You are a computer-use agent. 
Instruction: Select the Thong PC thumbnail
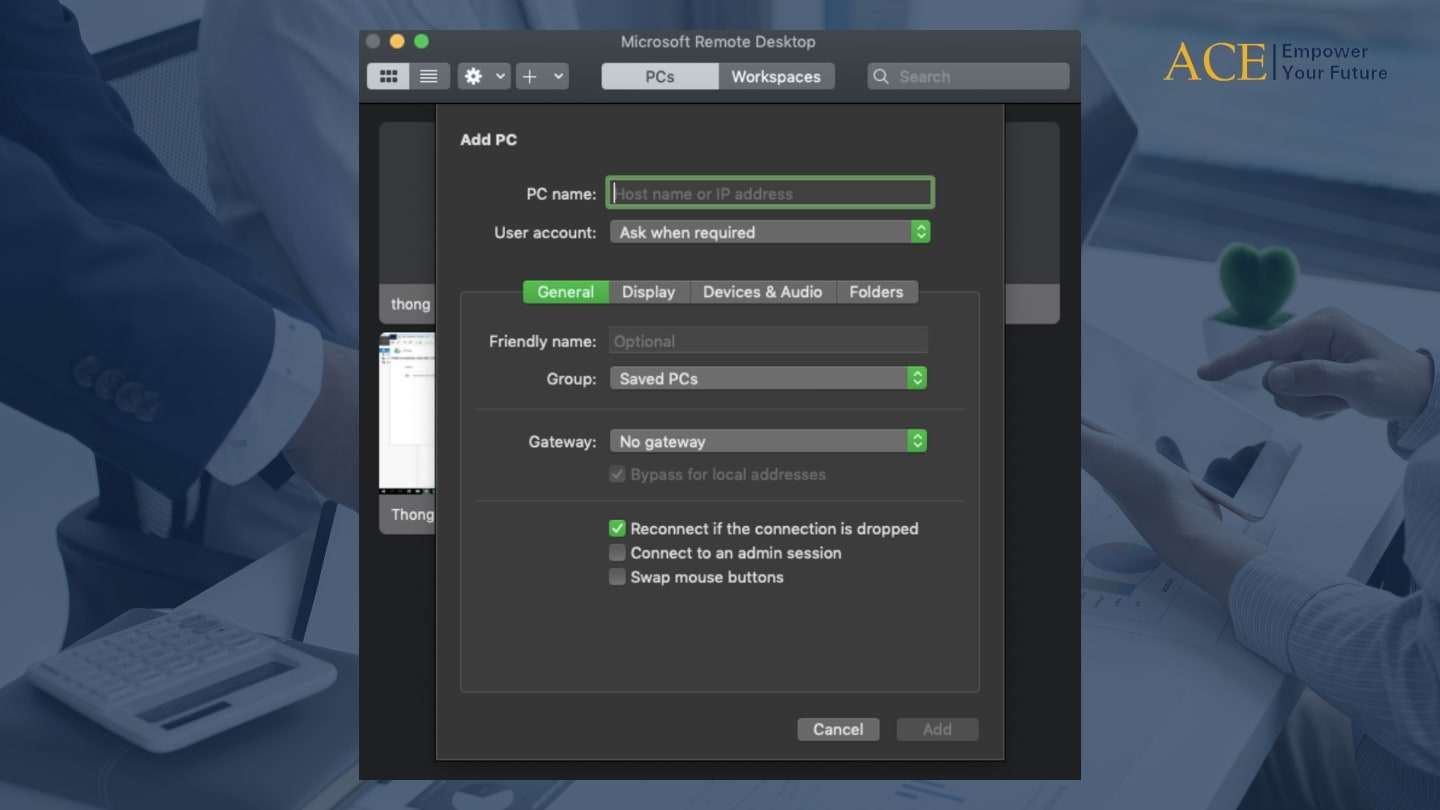tap(407, 432)
